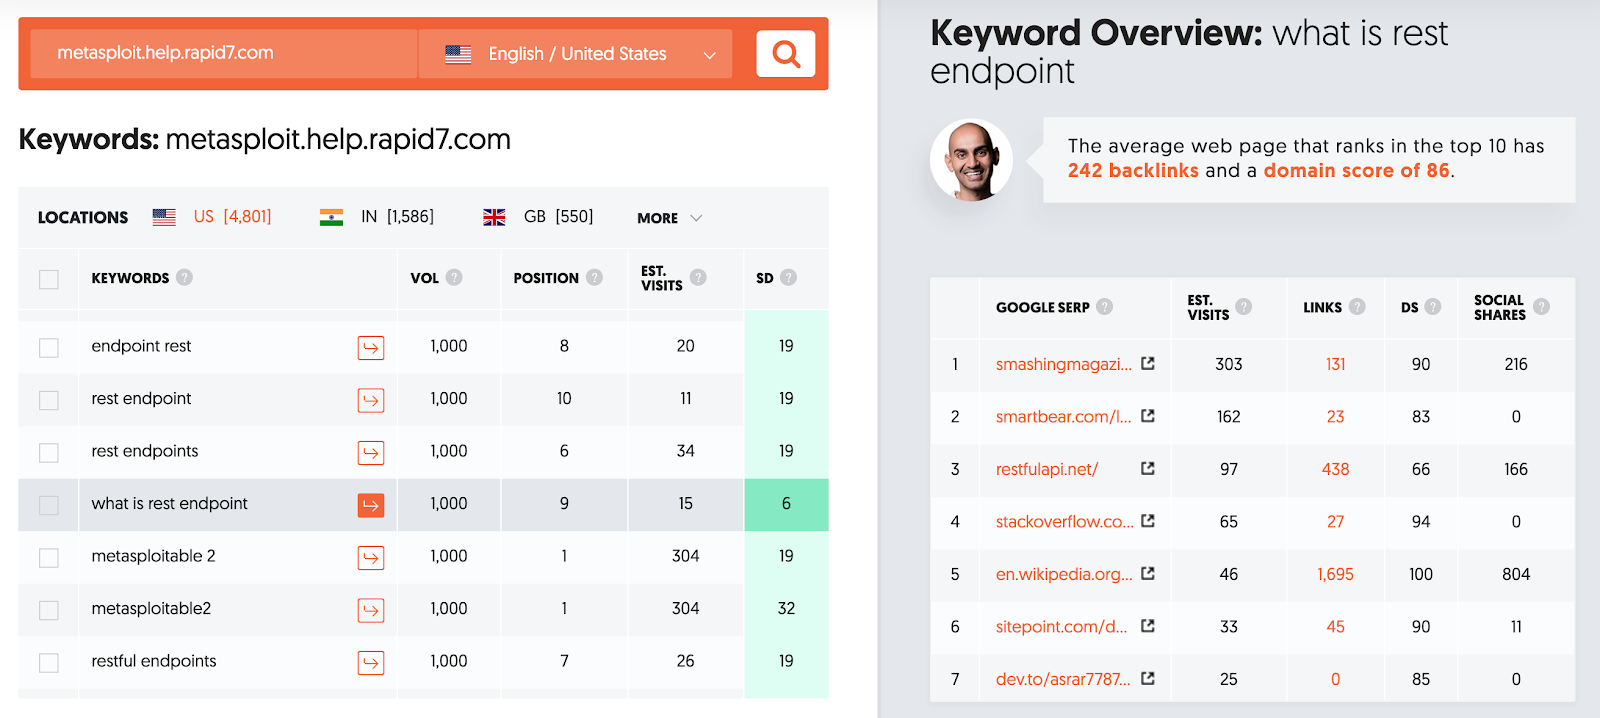Open the English / United States language dropdown
Viewport: 1600px width, 718px height.
576,54
